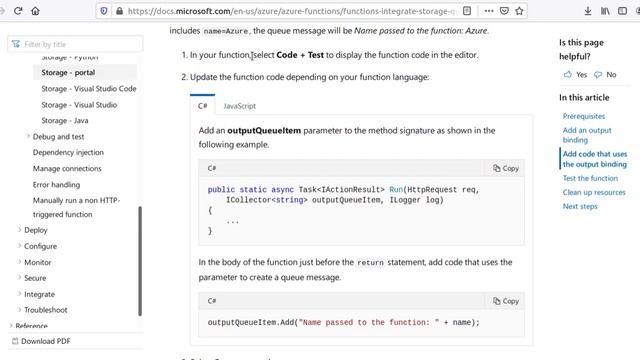Open Manage connections article

click(67, 168)
